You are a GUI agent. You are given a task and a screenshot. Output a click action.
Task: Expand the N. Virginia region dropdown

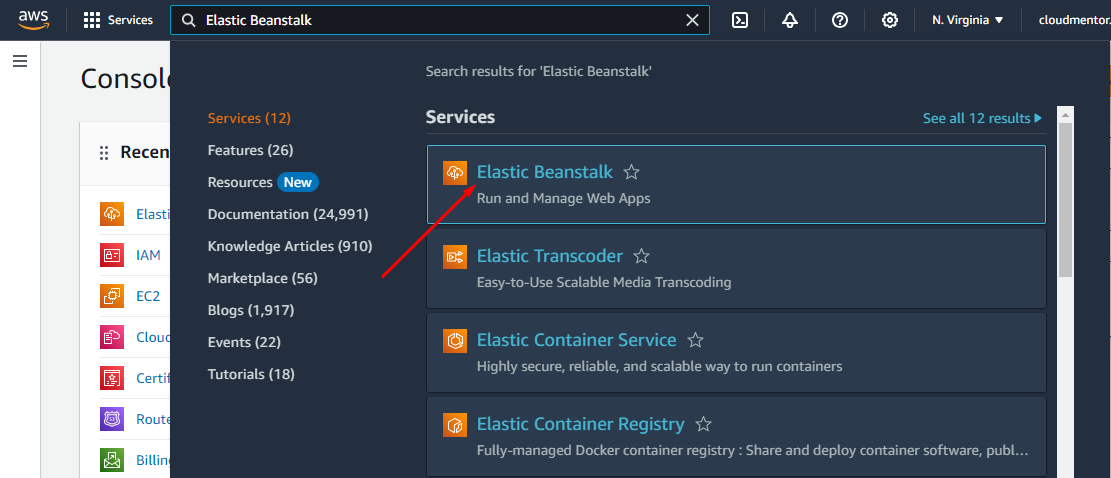click(x=967, y=20)
